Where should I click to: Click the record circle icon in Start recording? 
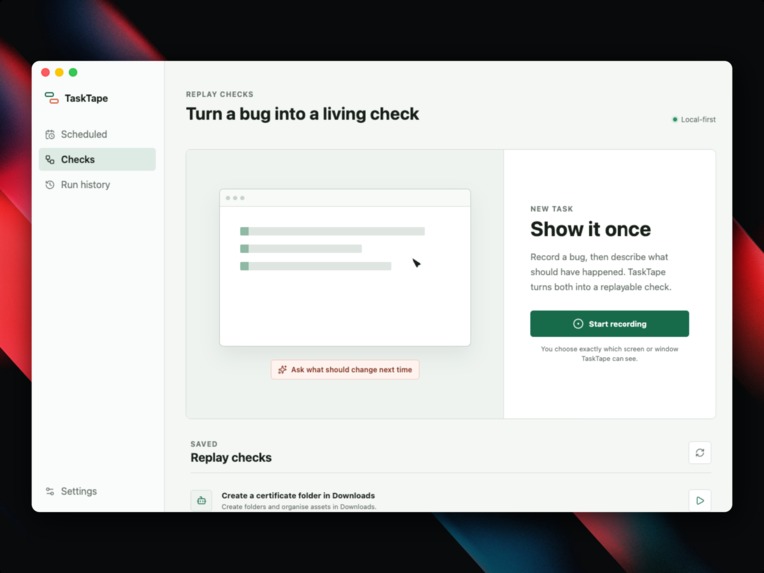[x=578, y=324]
